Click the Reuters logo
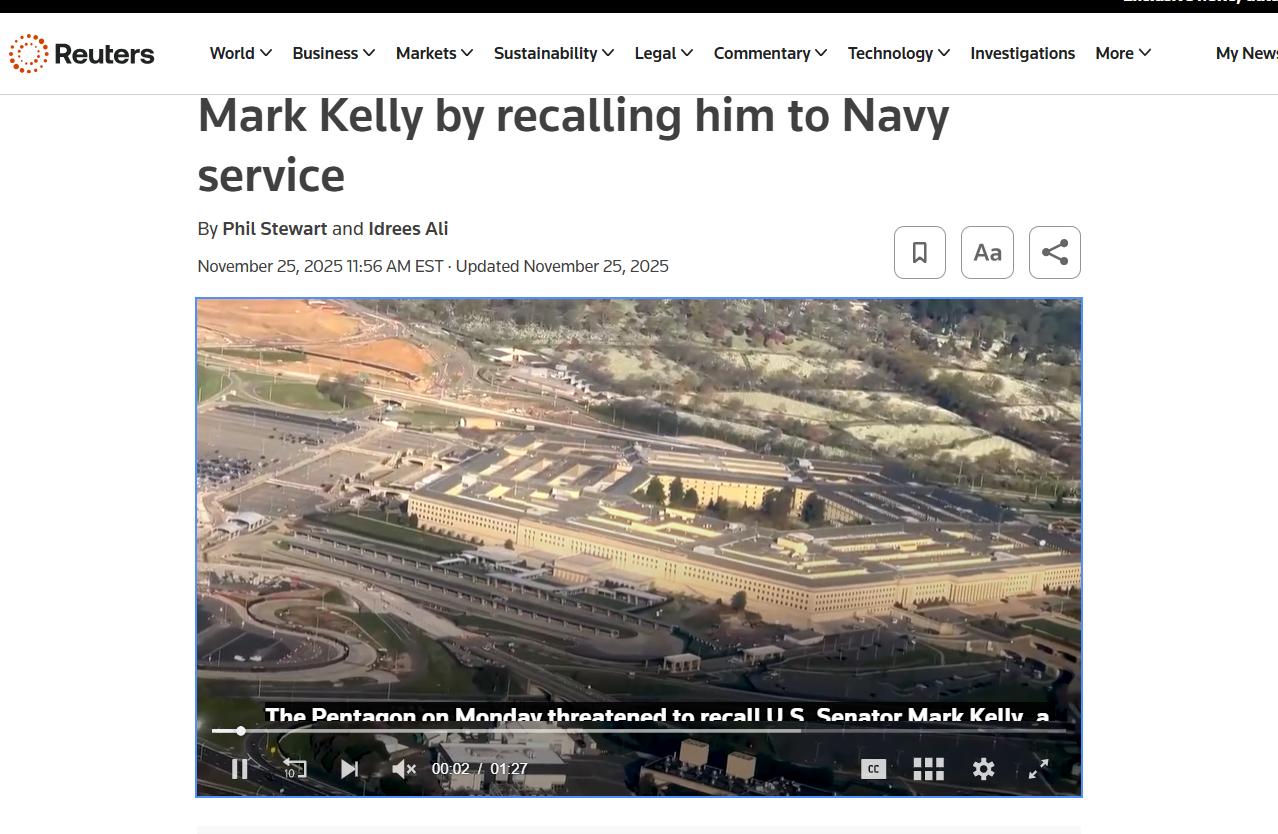This screenshot has height=834, width=1278. click(82, 53)
